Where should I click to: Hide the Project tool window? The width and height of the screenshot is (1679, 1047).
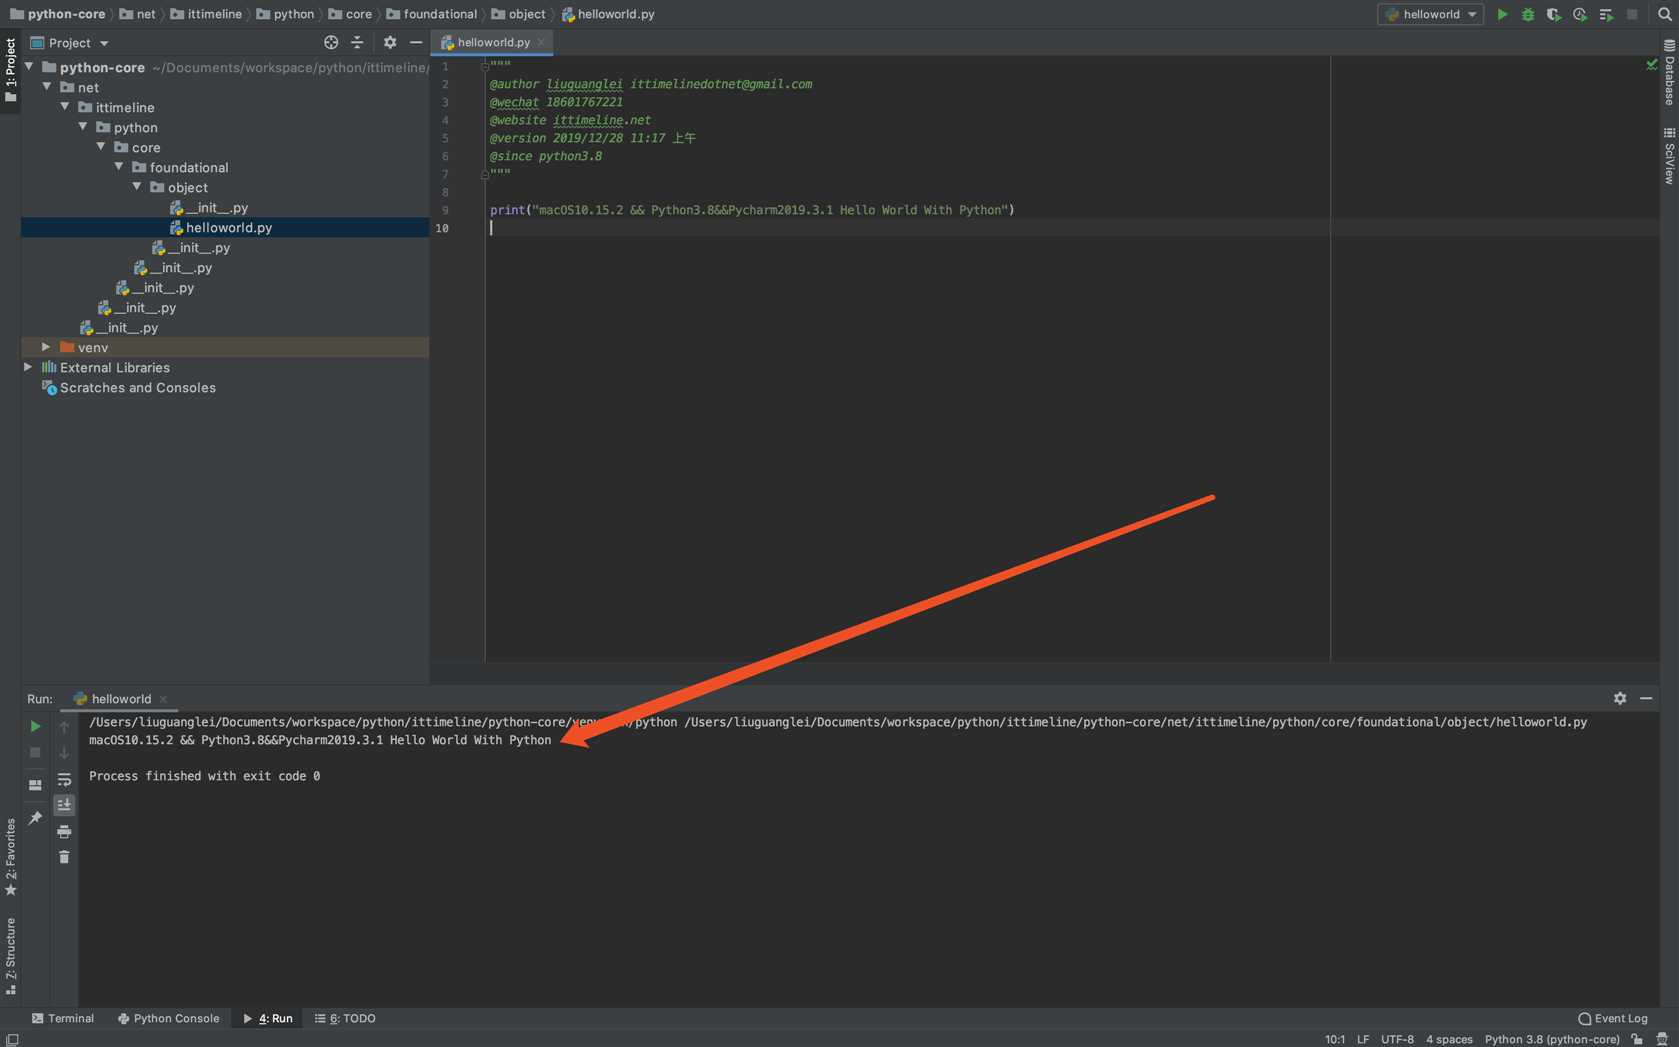416,42
